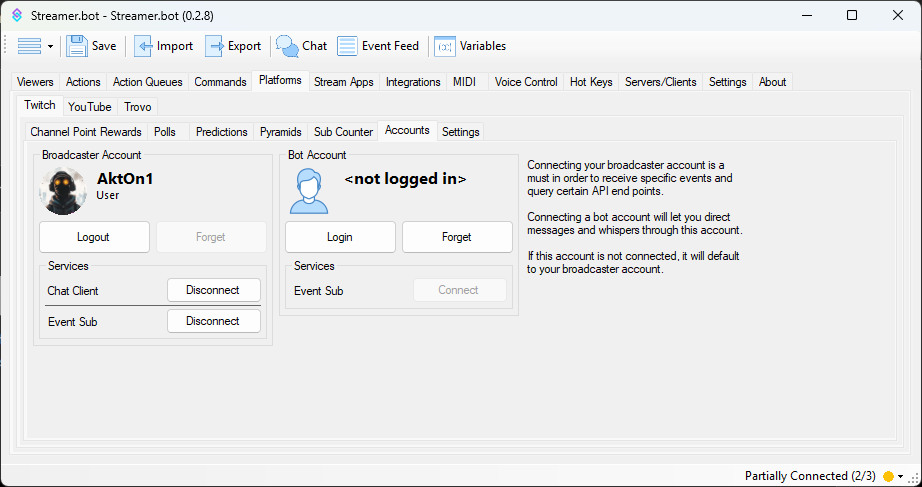922x487 pixels.
Task: Click the Export toolbar icon
Action: tap(214, 46)
